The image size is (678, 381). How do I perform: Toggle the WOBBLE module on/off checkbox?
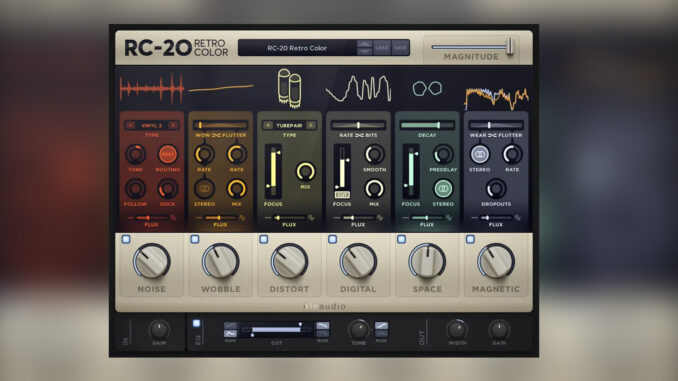click(x=195, y=239)
